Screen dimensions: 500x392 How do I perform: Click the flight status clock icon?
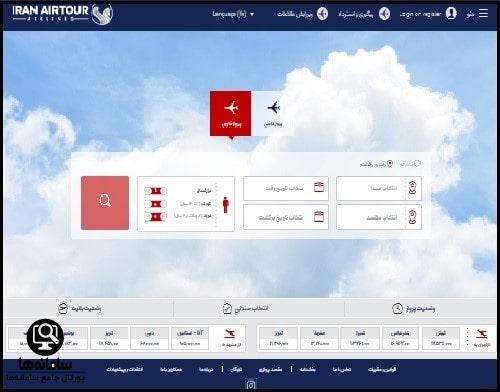(397, 309)
